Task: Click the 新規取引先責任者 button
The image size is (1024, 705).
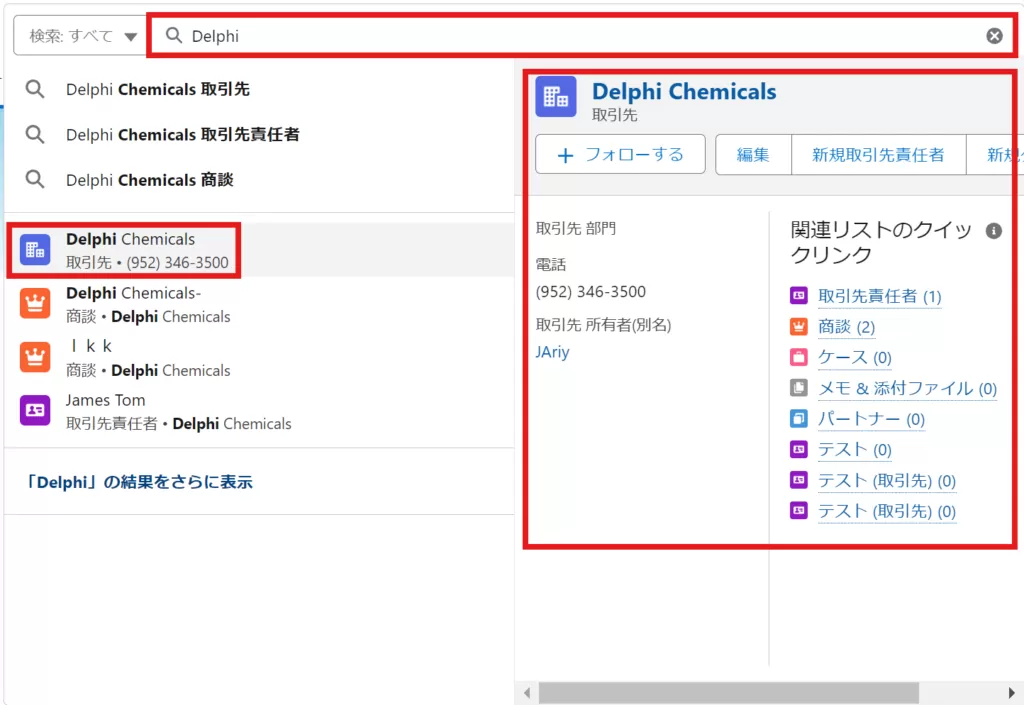Action: click(x=878, y=155)
